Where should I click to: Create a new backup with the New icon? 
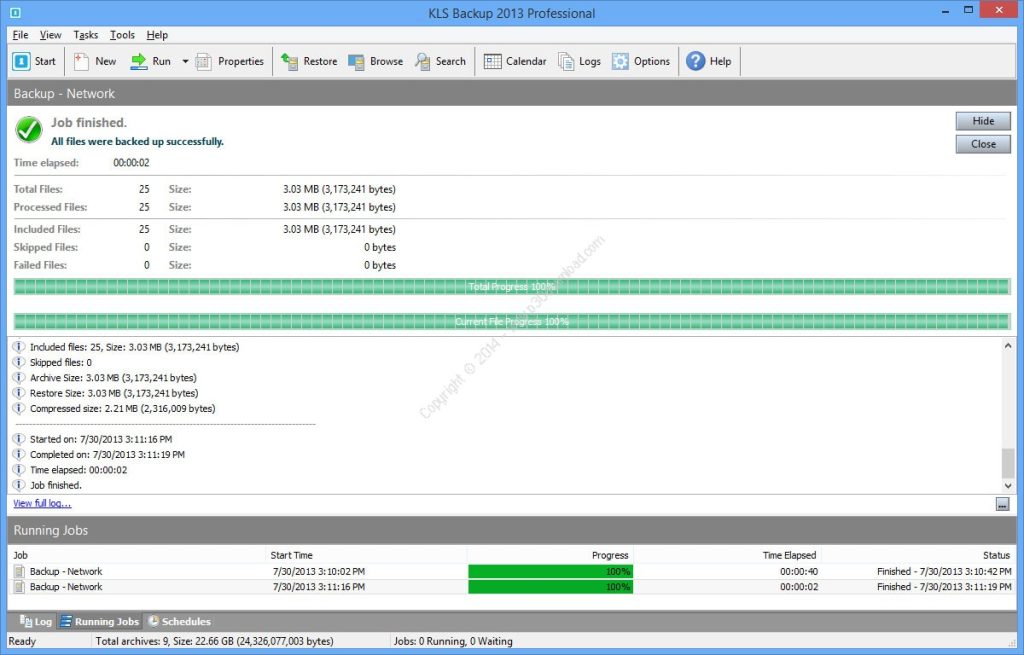(x=94, y=61)
